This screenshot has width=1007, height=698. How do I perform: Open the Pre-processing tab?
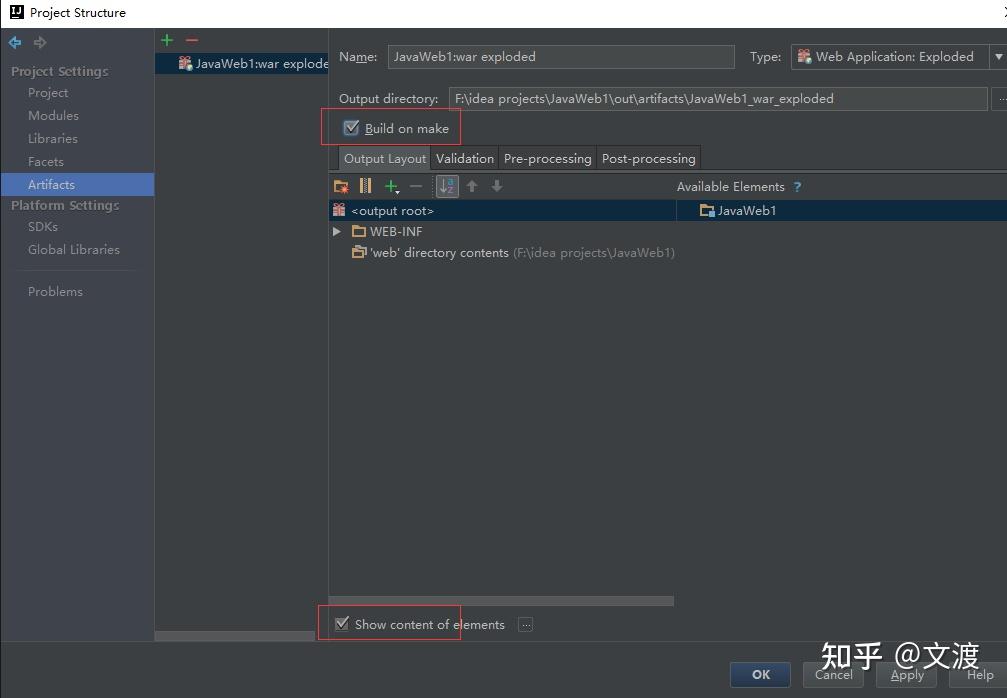(547, 157)
